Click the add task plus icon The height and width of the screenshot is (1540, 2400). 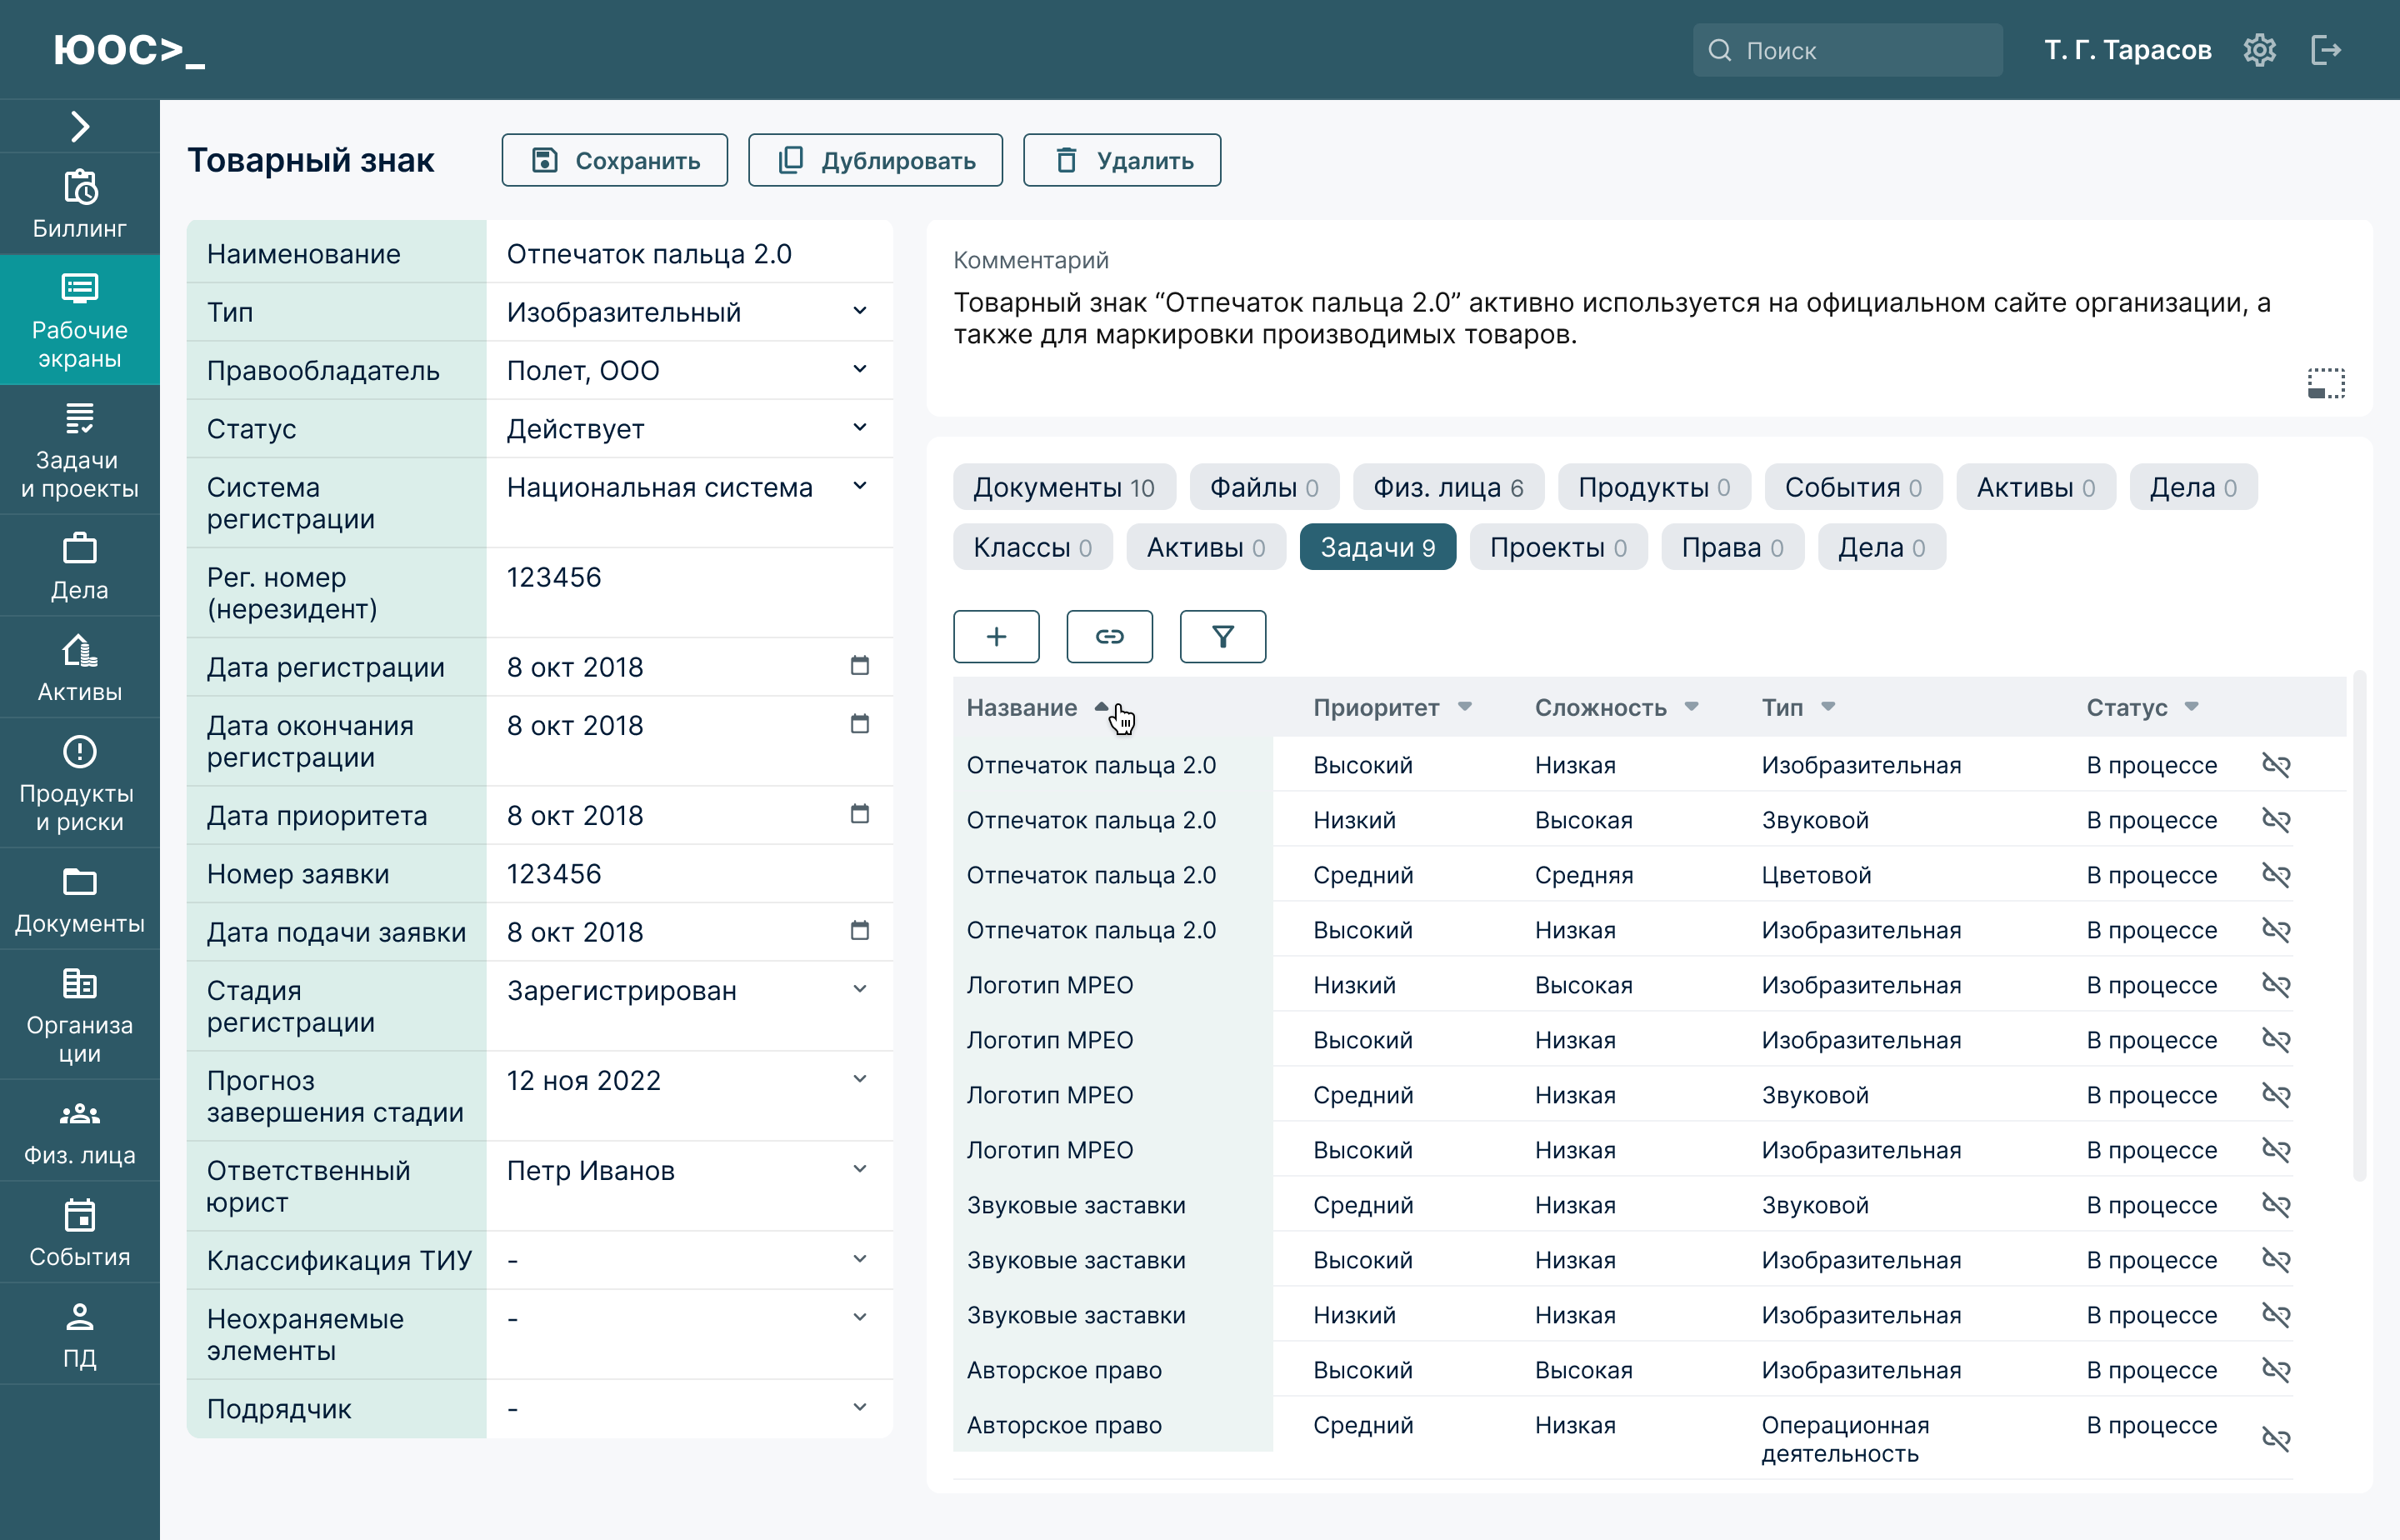coord(996,637)
